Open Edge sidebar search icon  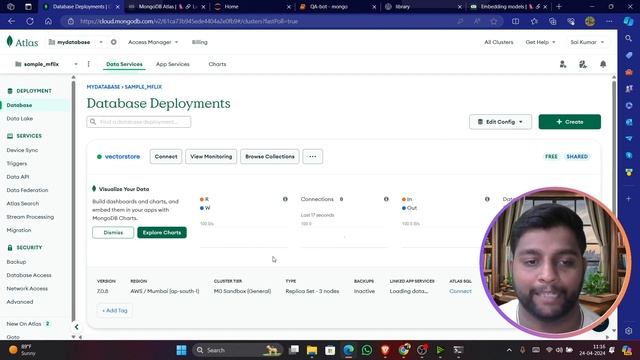tap(629, 38)
